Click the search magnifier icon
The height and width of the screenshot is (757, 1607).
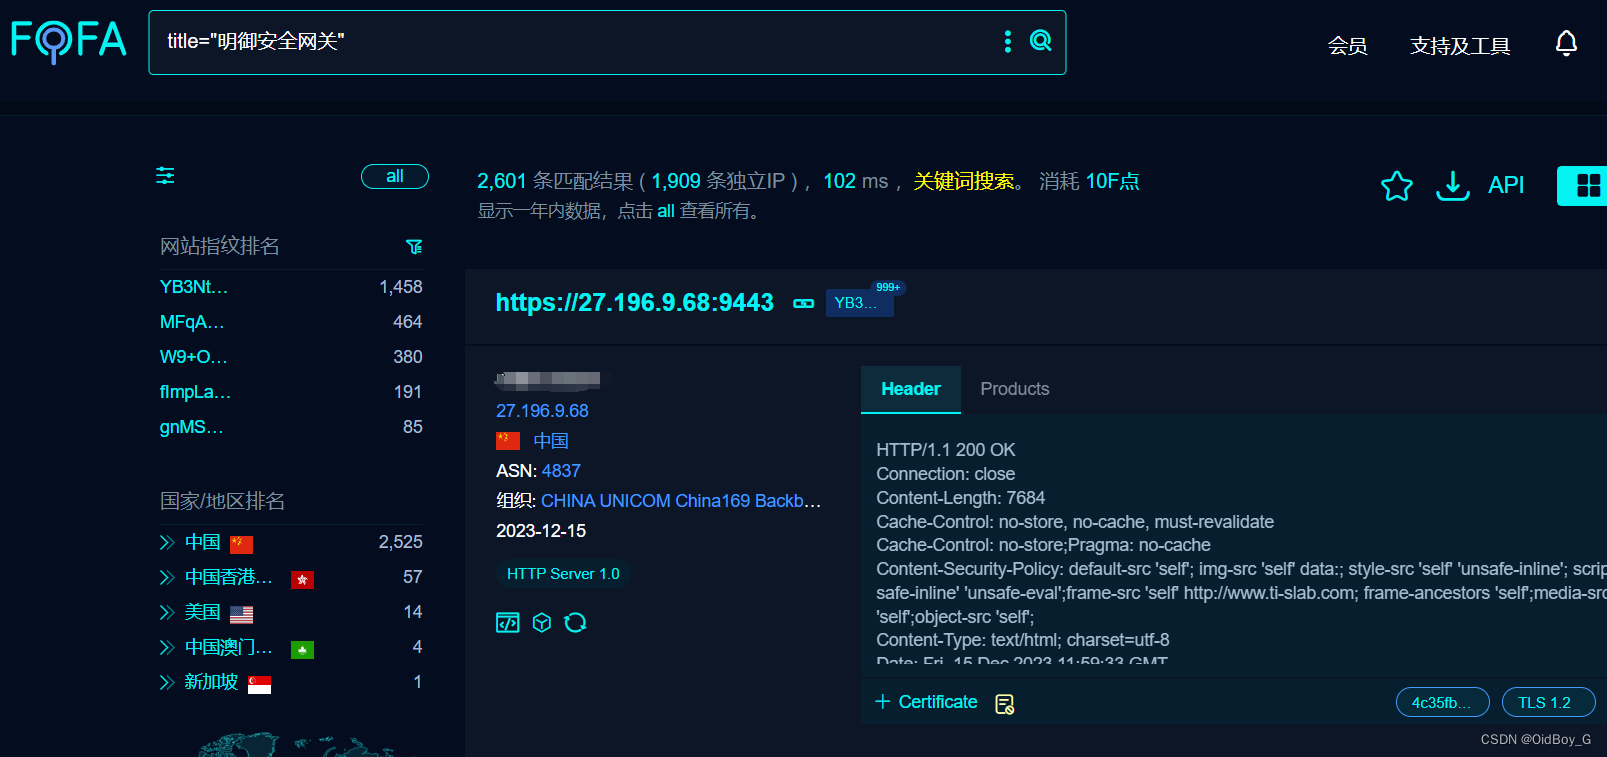point(1040,41)
